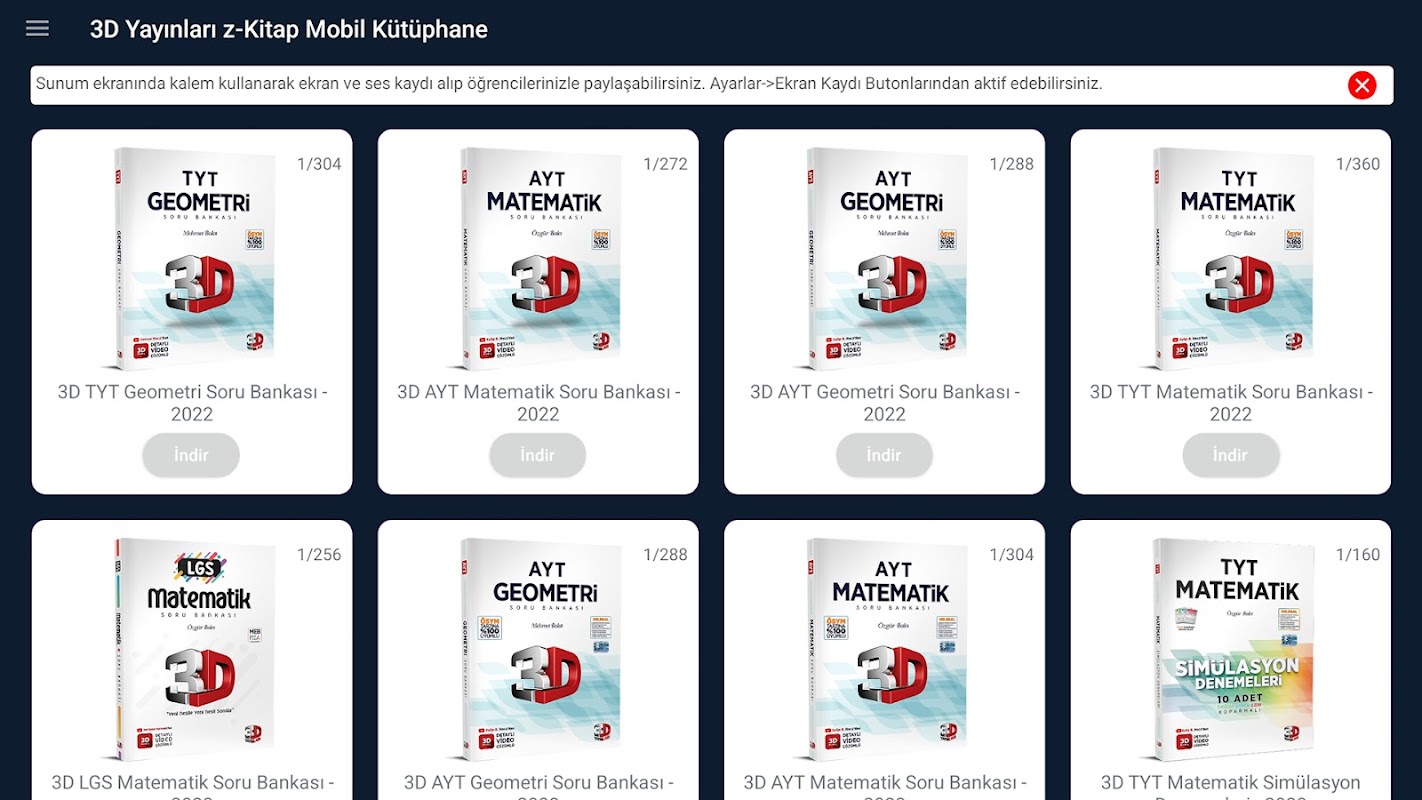Open the TYT Matematik Simülasyon Denemeleri cover
Screen dimensions: 1422x800
[1230, 650]
